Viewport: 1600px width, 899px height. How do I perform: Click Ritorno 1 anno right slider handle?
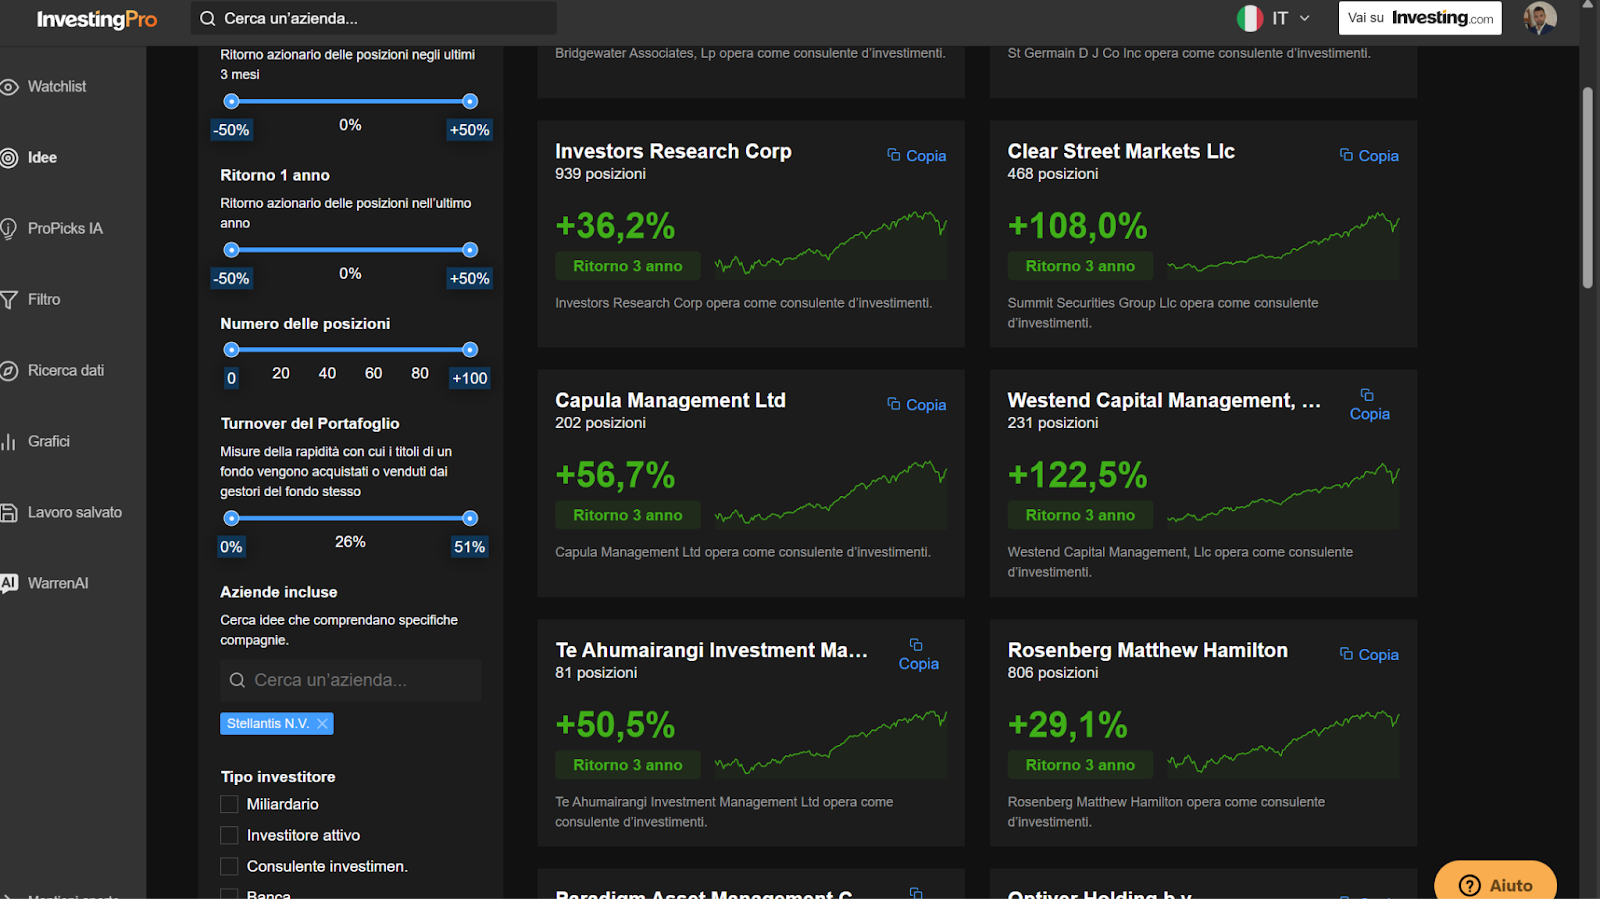pos(470,250)
